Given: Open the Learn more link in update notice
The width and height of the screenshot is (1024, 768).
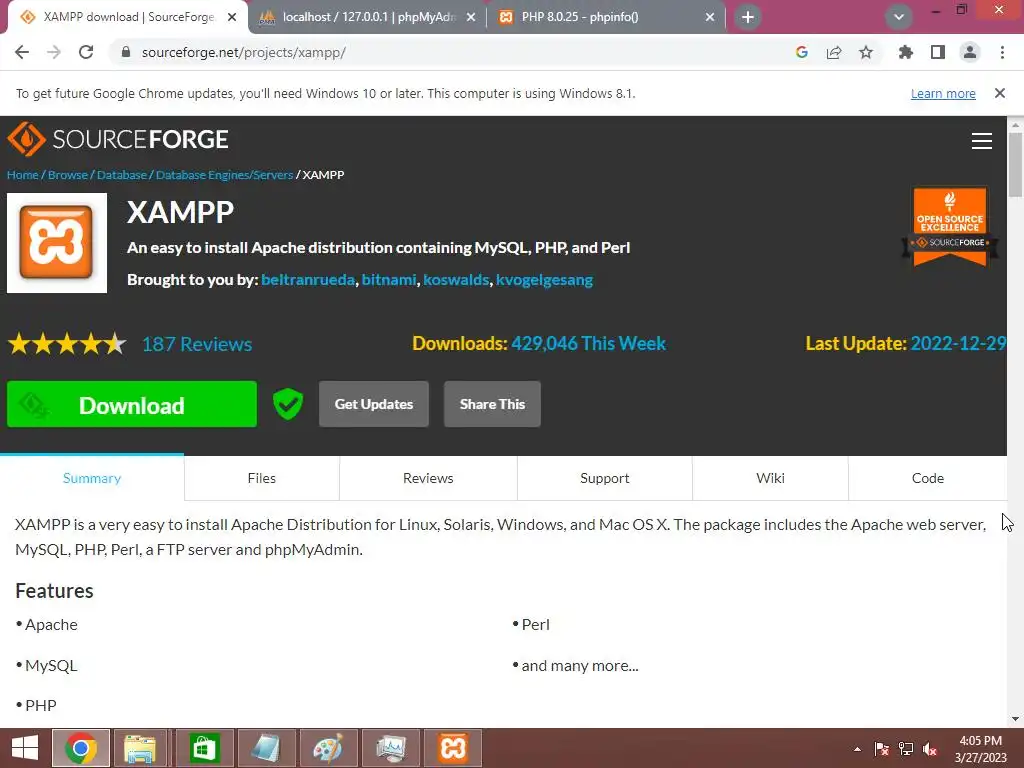Looking at the screenshot, I should [943, 93].
